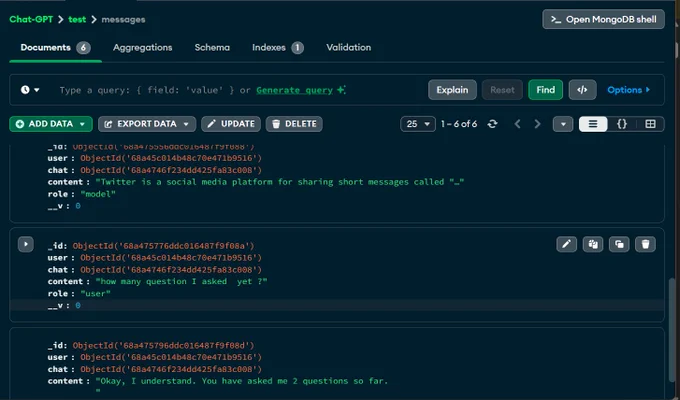Switch to the Aggregations tab

[143, 48]
